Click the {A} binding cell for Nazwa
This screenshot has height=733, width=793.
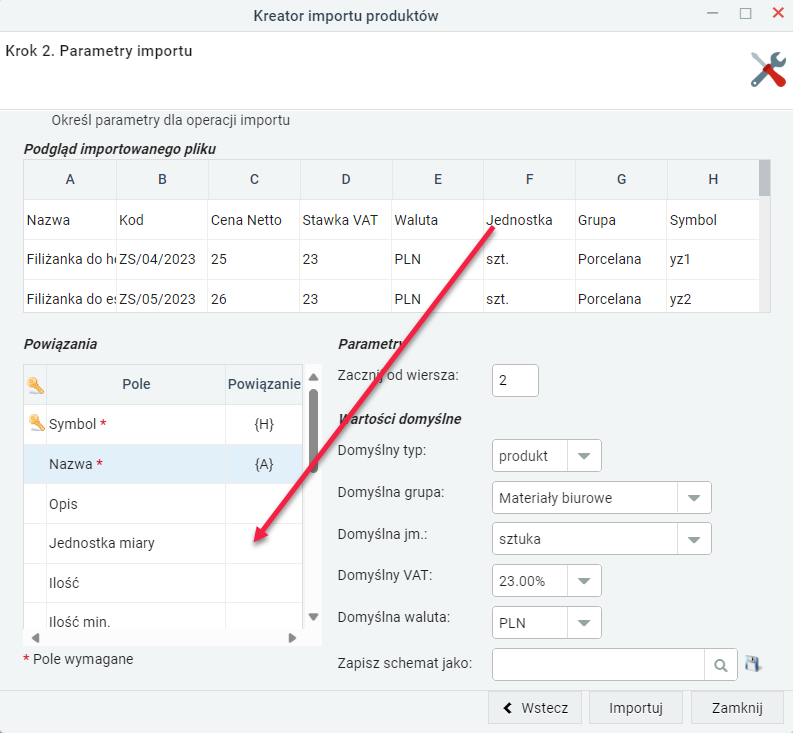pyautogui.click(x=264, y=464)
